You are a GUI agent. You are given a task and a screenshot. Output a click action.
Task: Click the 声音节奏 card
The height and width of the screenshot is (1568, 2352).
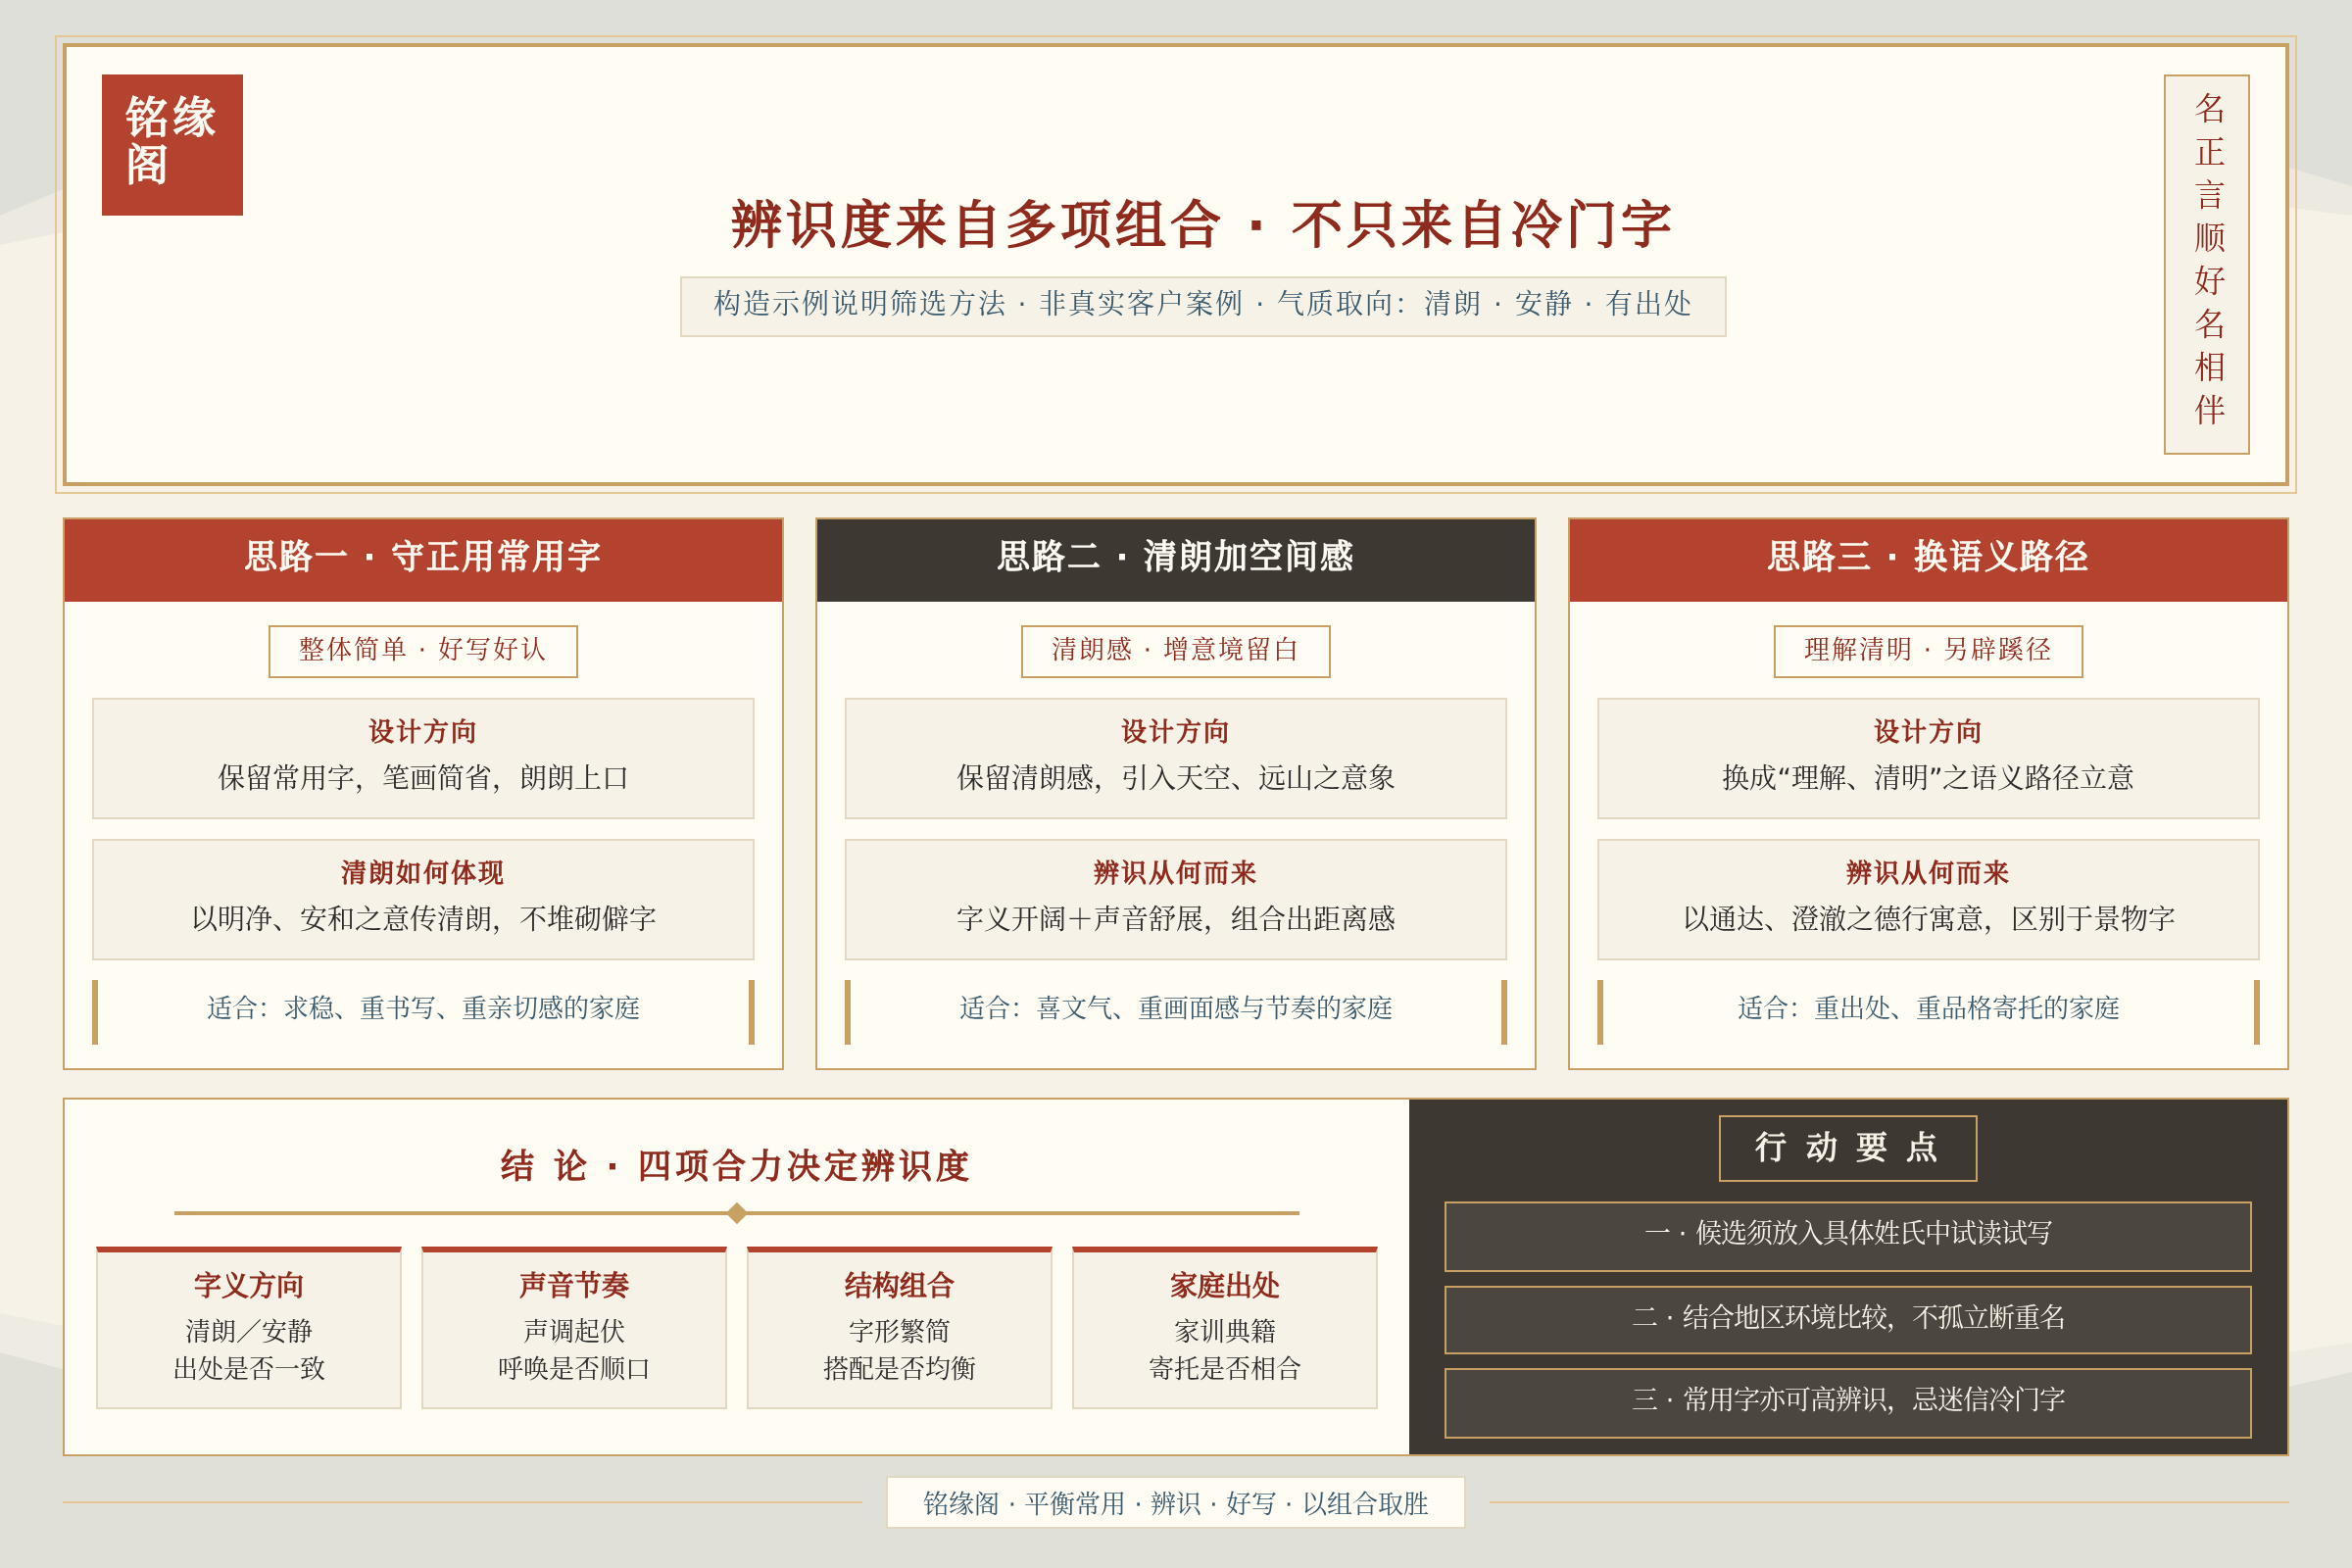tap(574, 1328)
